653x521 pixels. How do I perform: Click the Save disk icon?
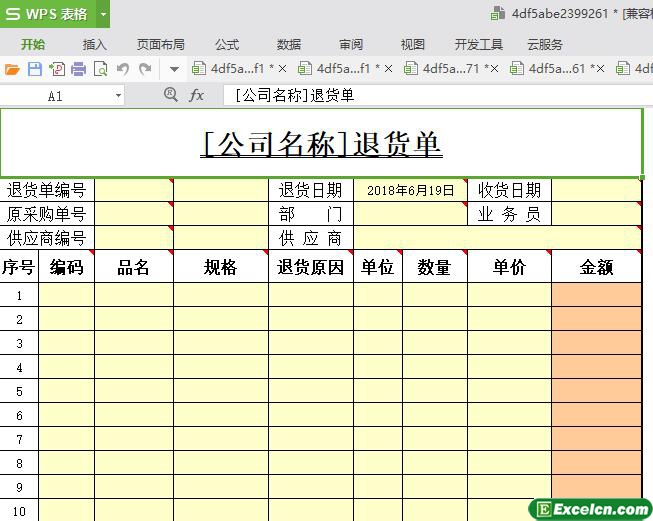[34, 69]
